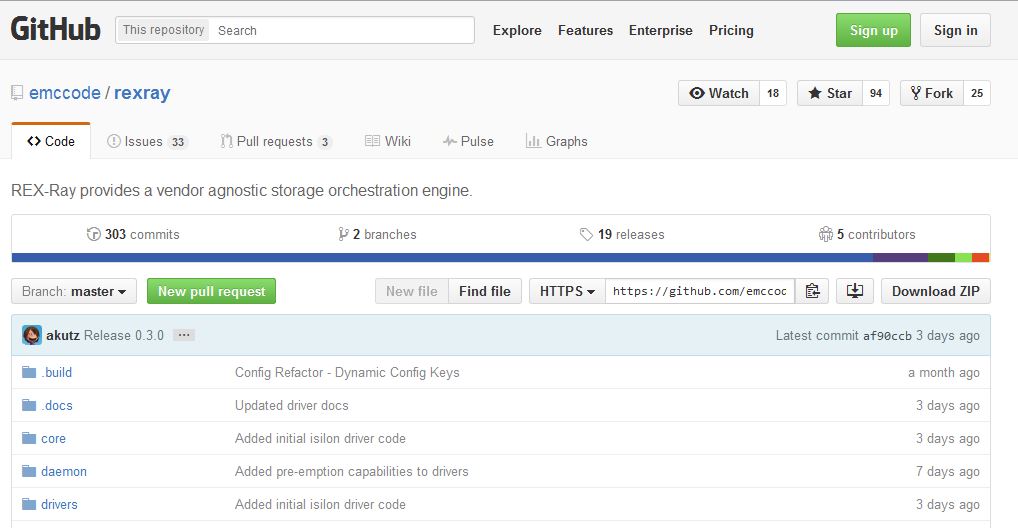Click the core folder icon

point(29,438)
